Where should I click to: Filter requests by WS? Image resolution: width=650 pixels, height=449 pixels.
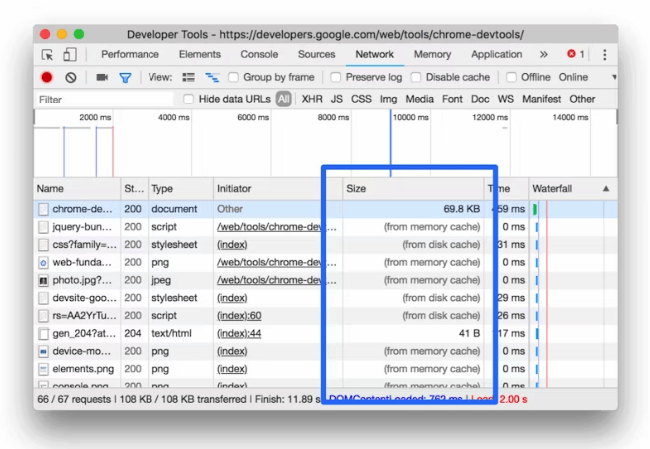[x=505, y=99]
